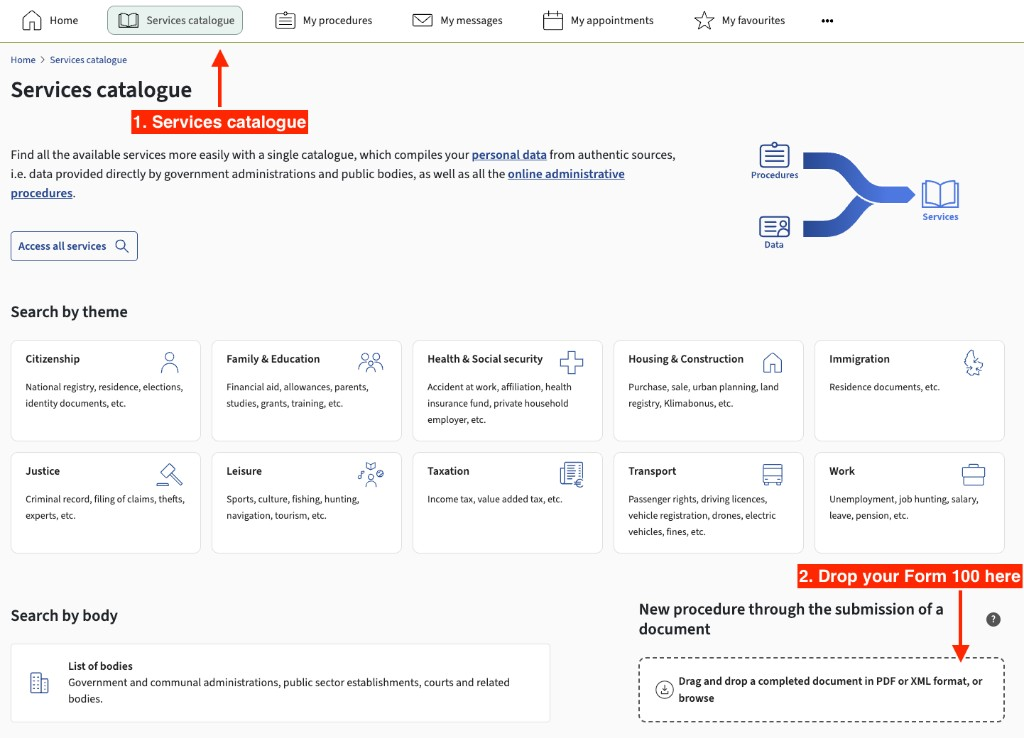Click the My messages envelope icon

(423, 20)
